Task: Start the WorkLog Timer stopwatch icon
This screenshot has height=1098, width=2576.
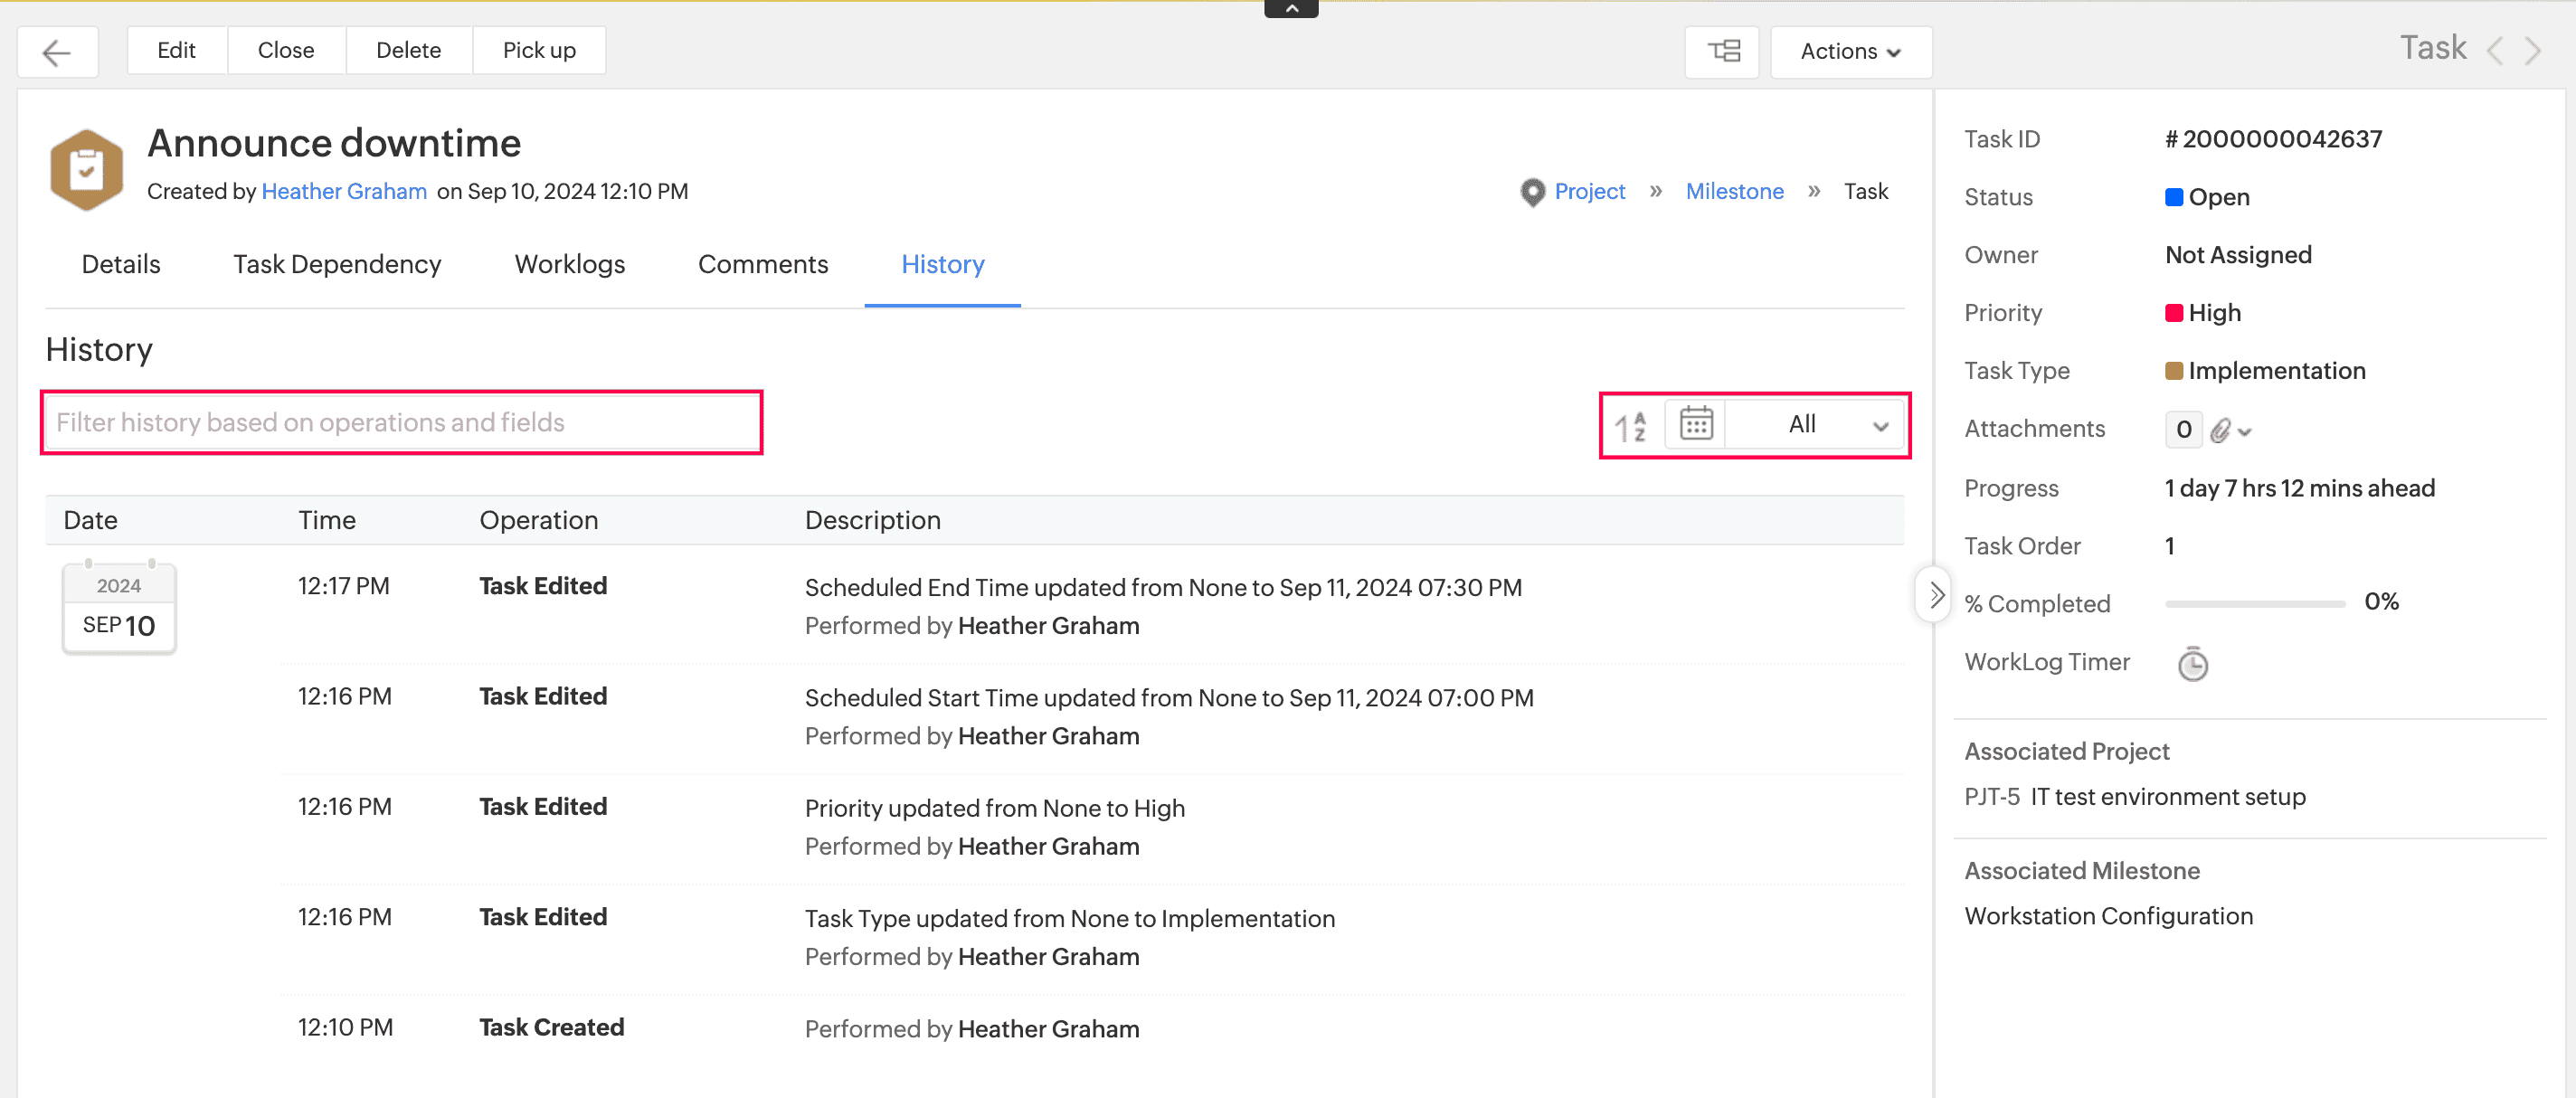Action: pos(2192,664)
